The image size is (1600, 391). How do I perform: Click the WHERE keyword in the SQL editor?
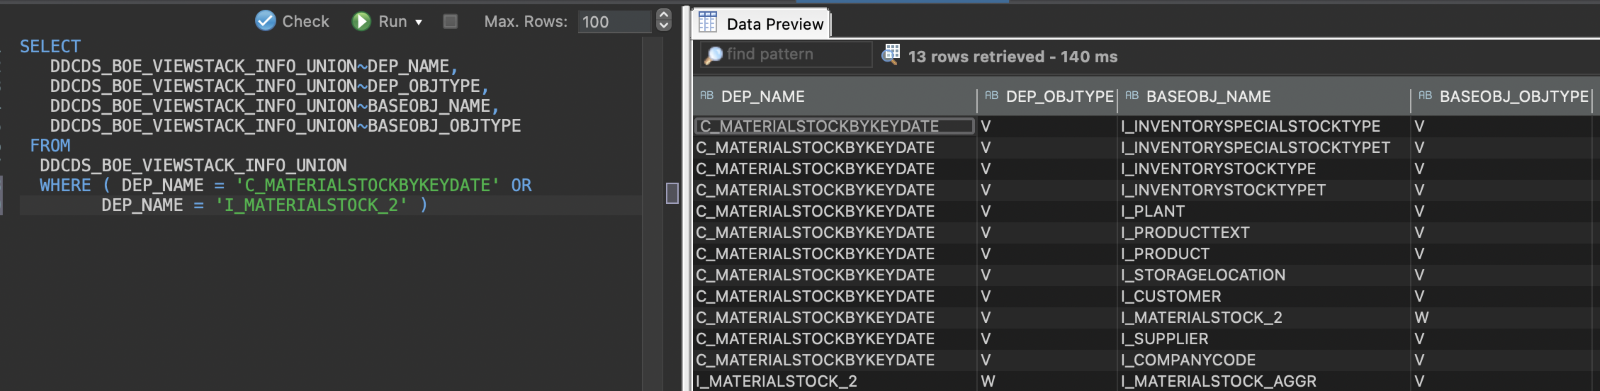(65, 185)
